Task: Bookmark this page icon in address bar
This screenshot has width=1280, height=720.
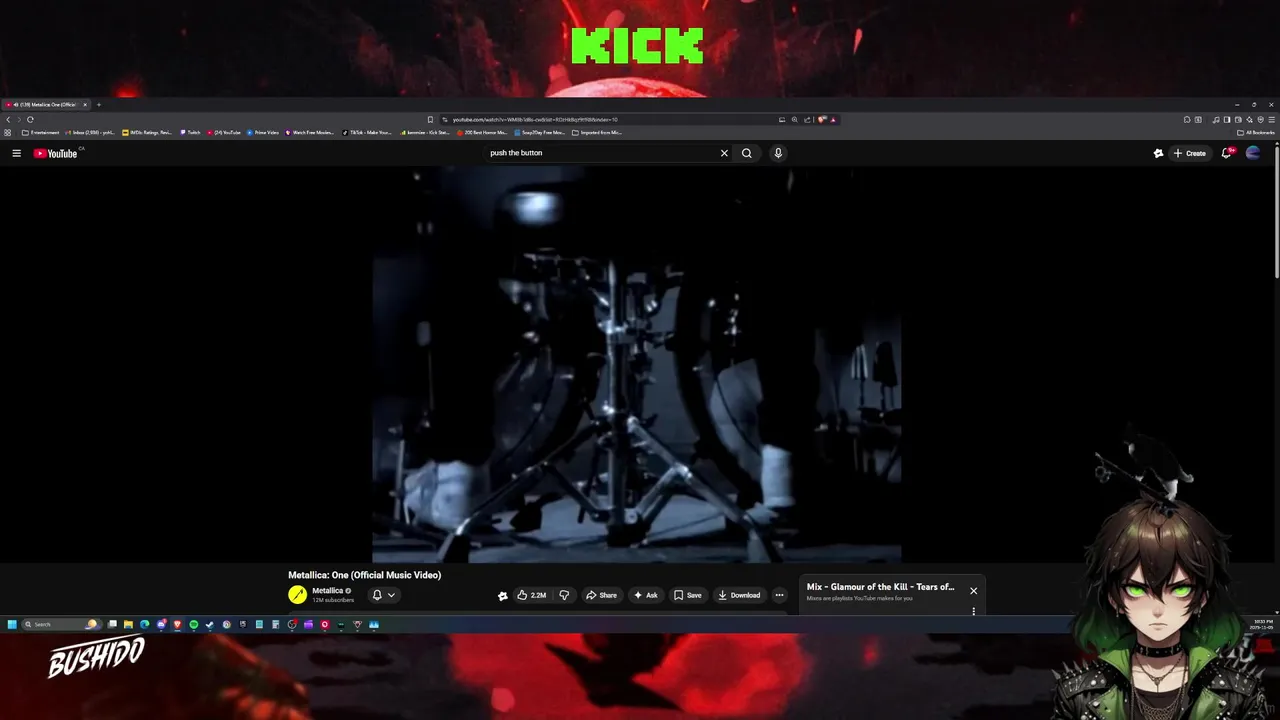Action: (x=430, y=119)
